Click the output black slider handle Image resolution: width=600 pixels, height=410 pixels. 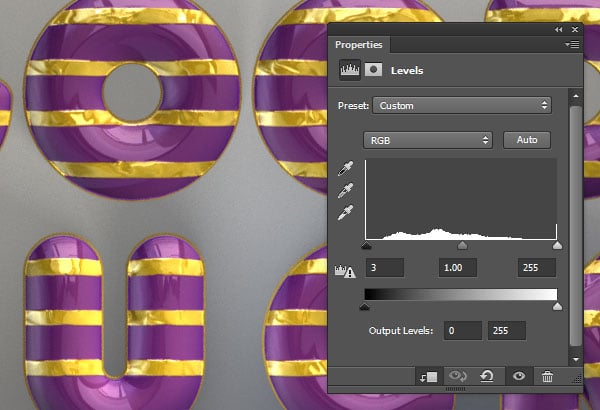365,306
